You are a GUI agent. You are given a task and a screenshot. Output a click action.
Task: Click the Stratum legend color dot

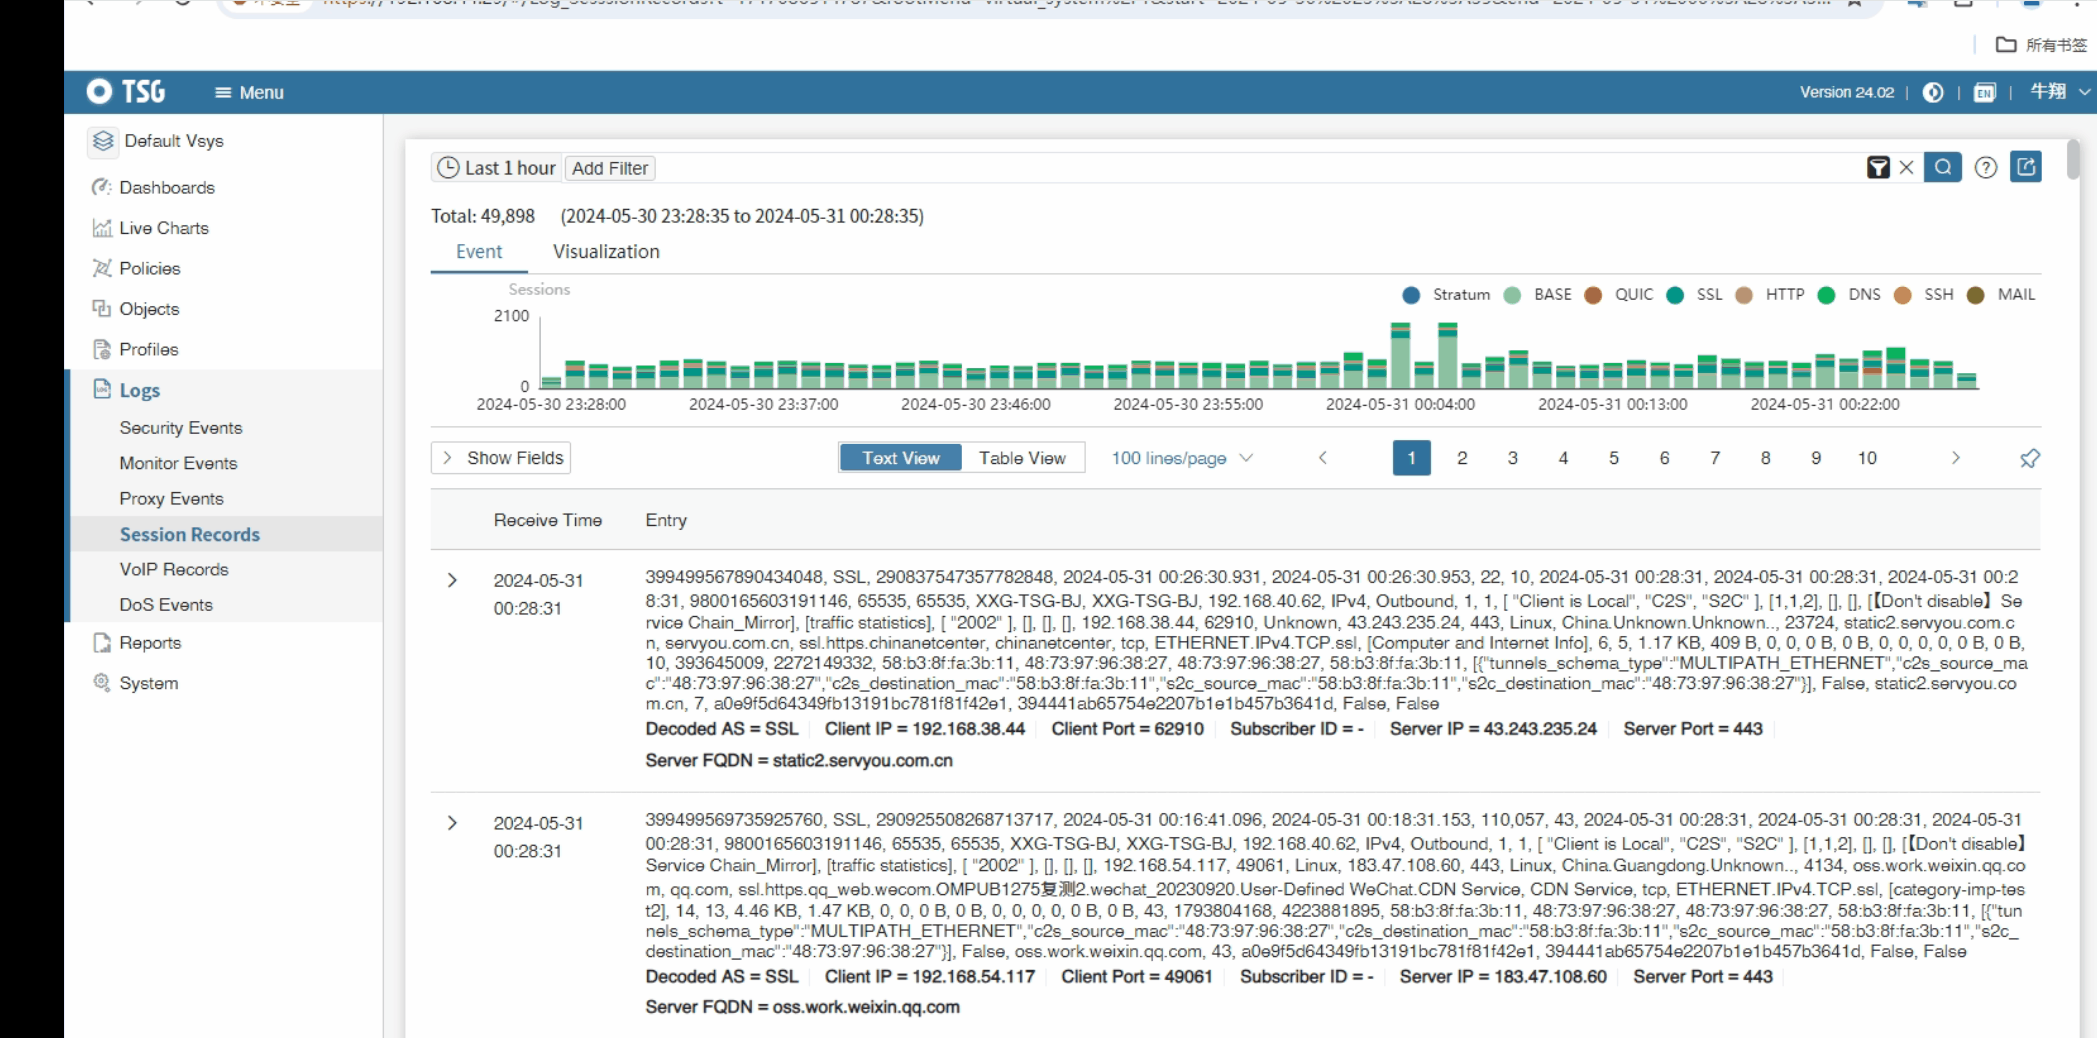tap(1411, 295)
